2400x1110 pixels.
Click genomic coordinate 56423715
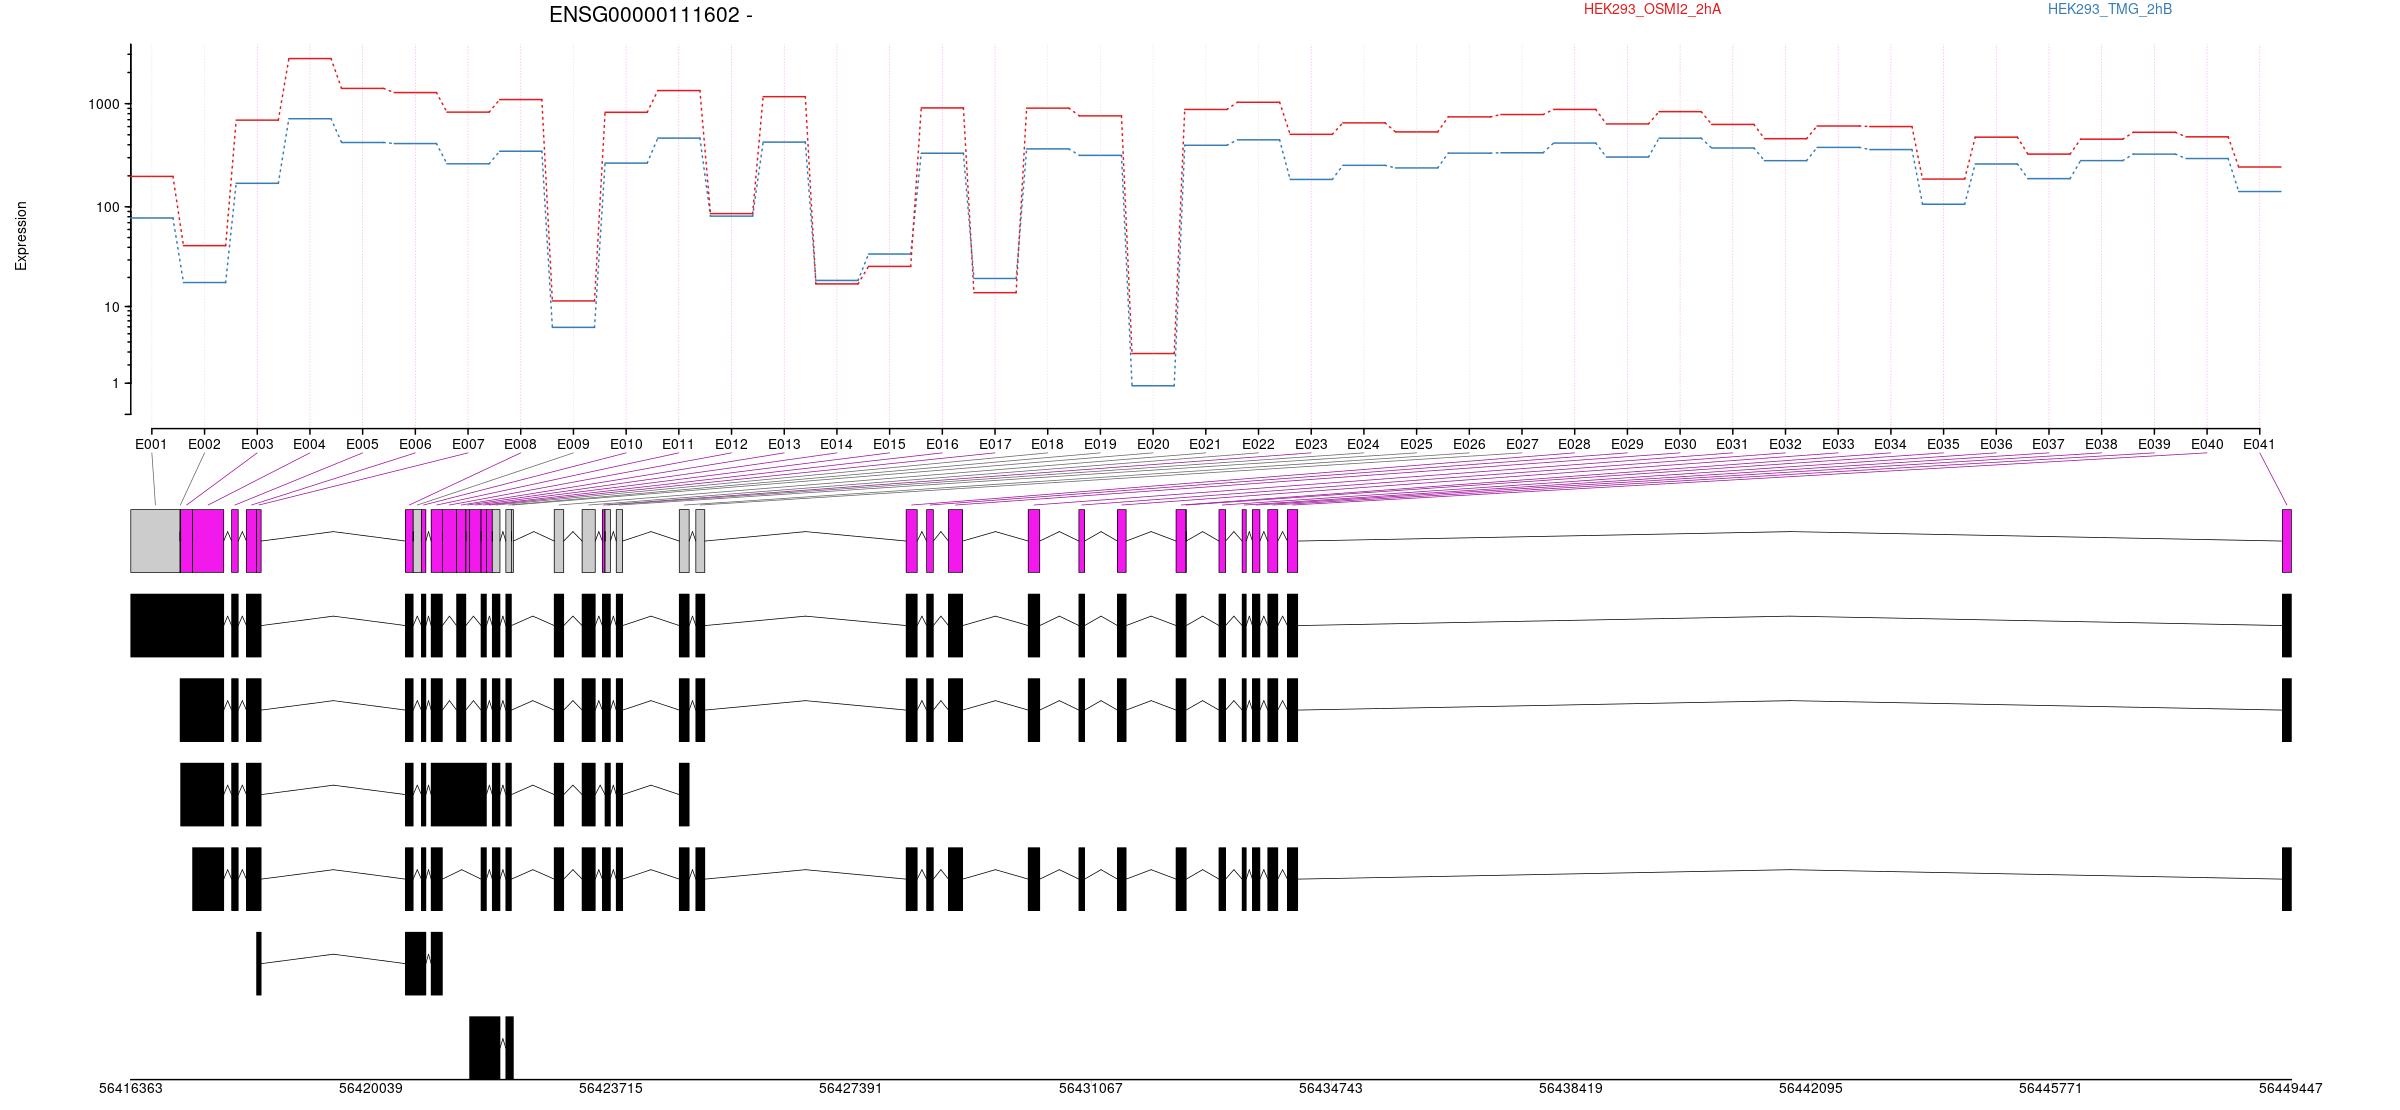point(611,1088)
